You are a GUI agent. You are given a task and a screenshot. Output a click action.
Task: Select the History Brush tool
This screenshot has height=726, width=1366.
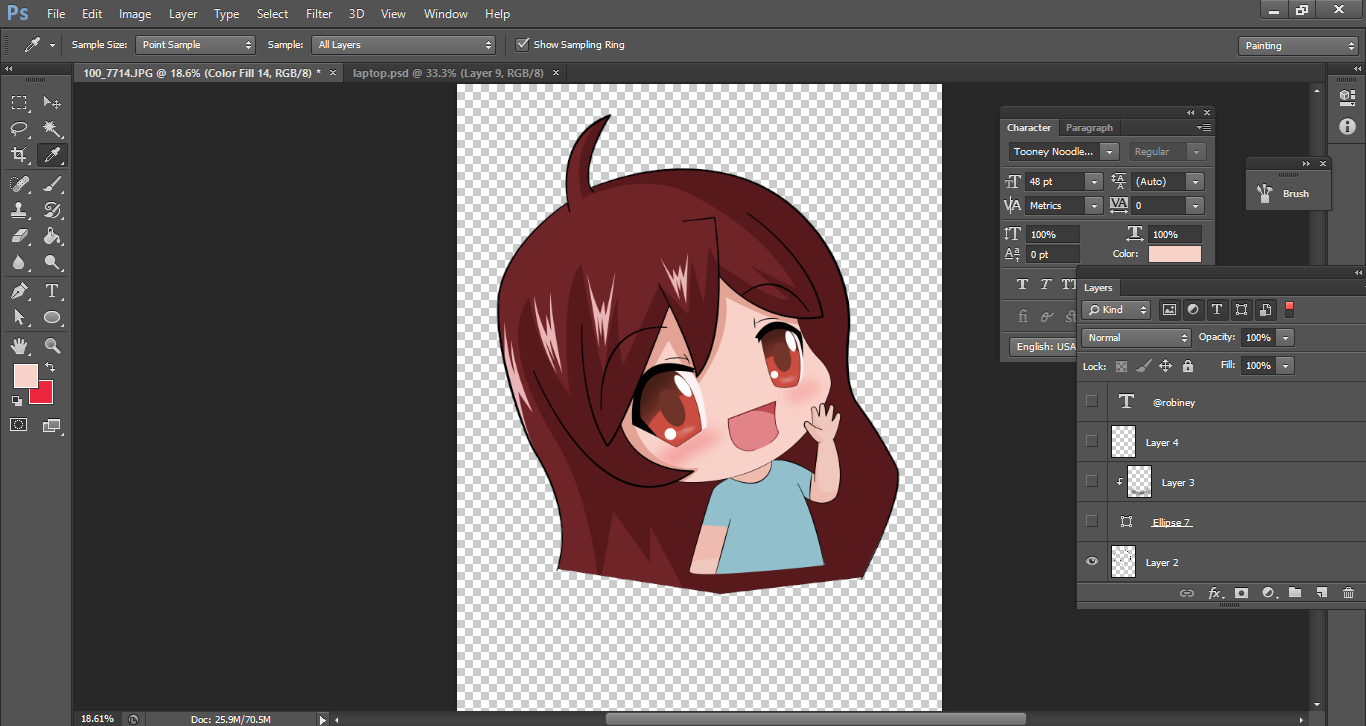52,210
